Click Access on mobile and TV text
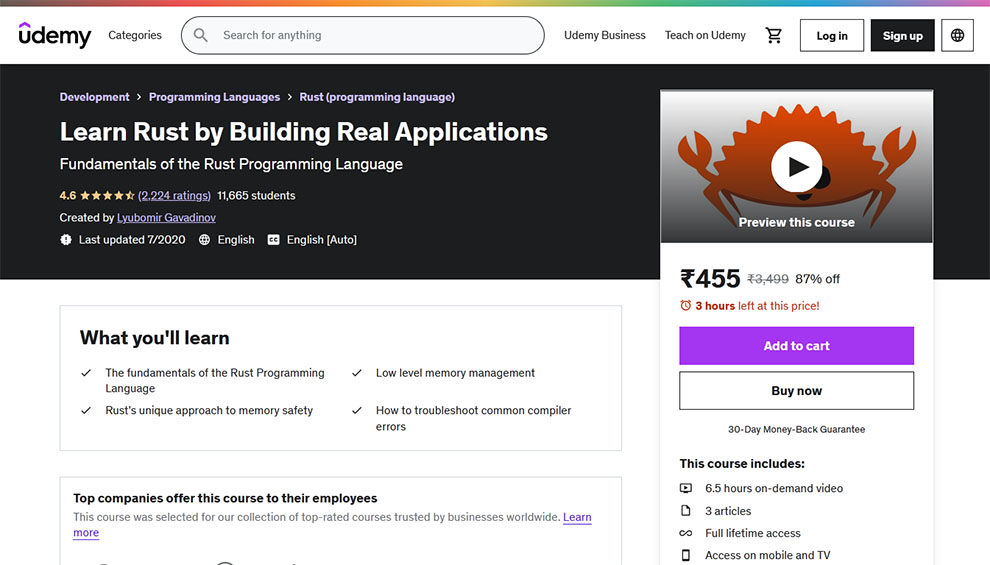The width and height of the screenshot is (990, 565). click(767, 555)
